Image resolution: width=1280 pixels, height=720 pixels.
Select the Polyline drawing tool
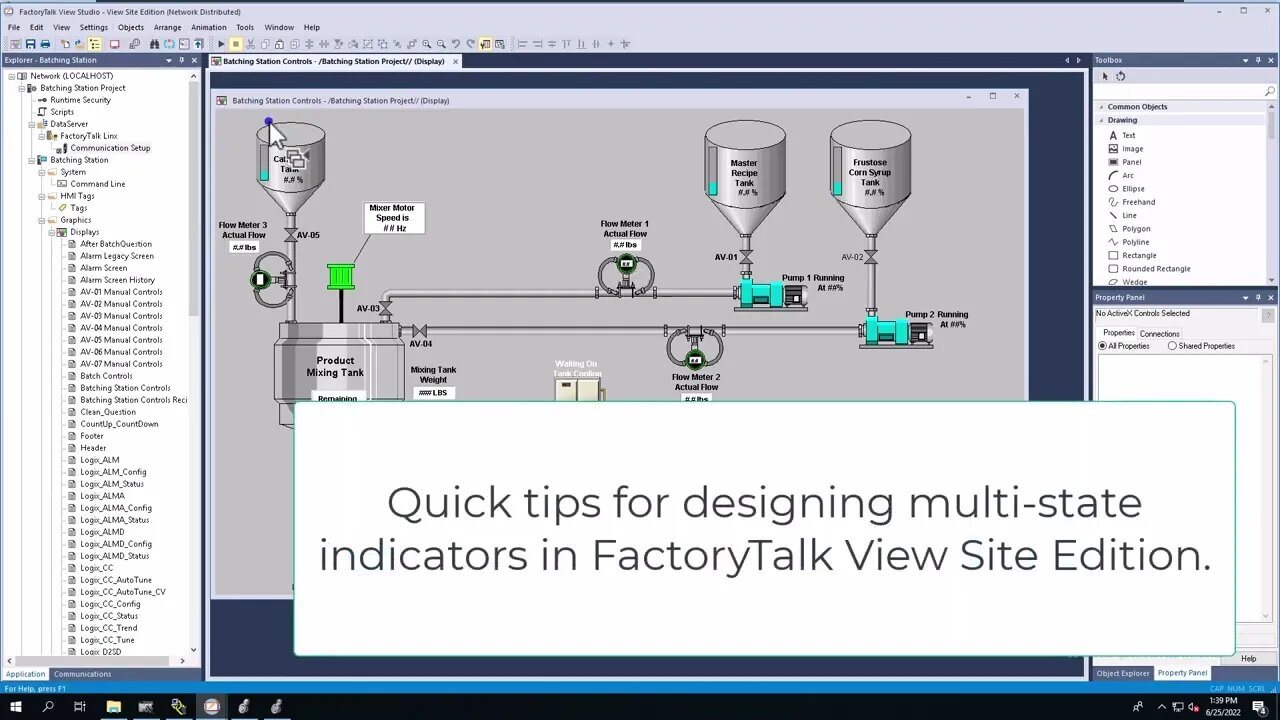tap(1129, 242)
